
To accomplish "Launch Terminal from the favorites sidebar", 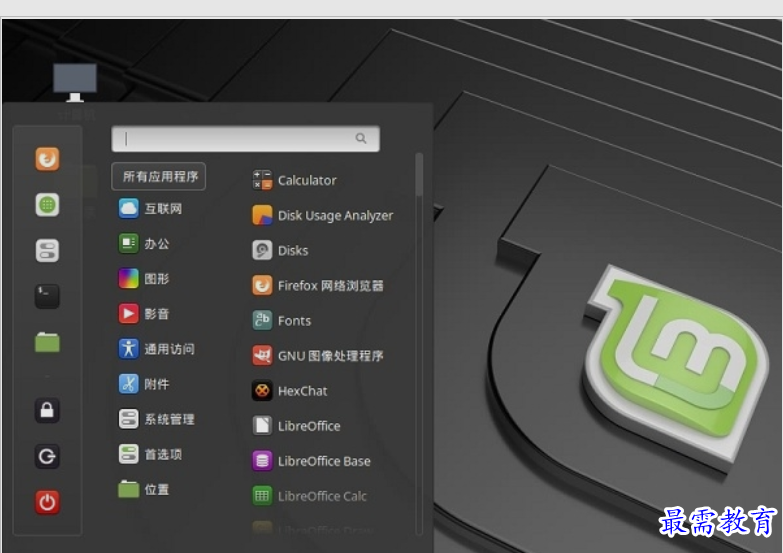I will point(47,296).
